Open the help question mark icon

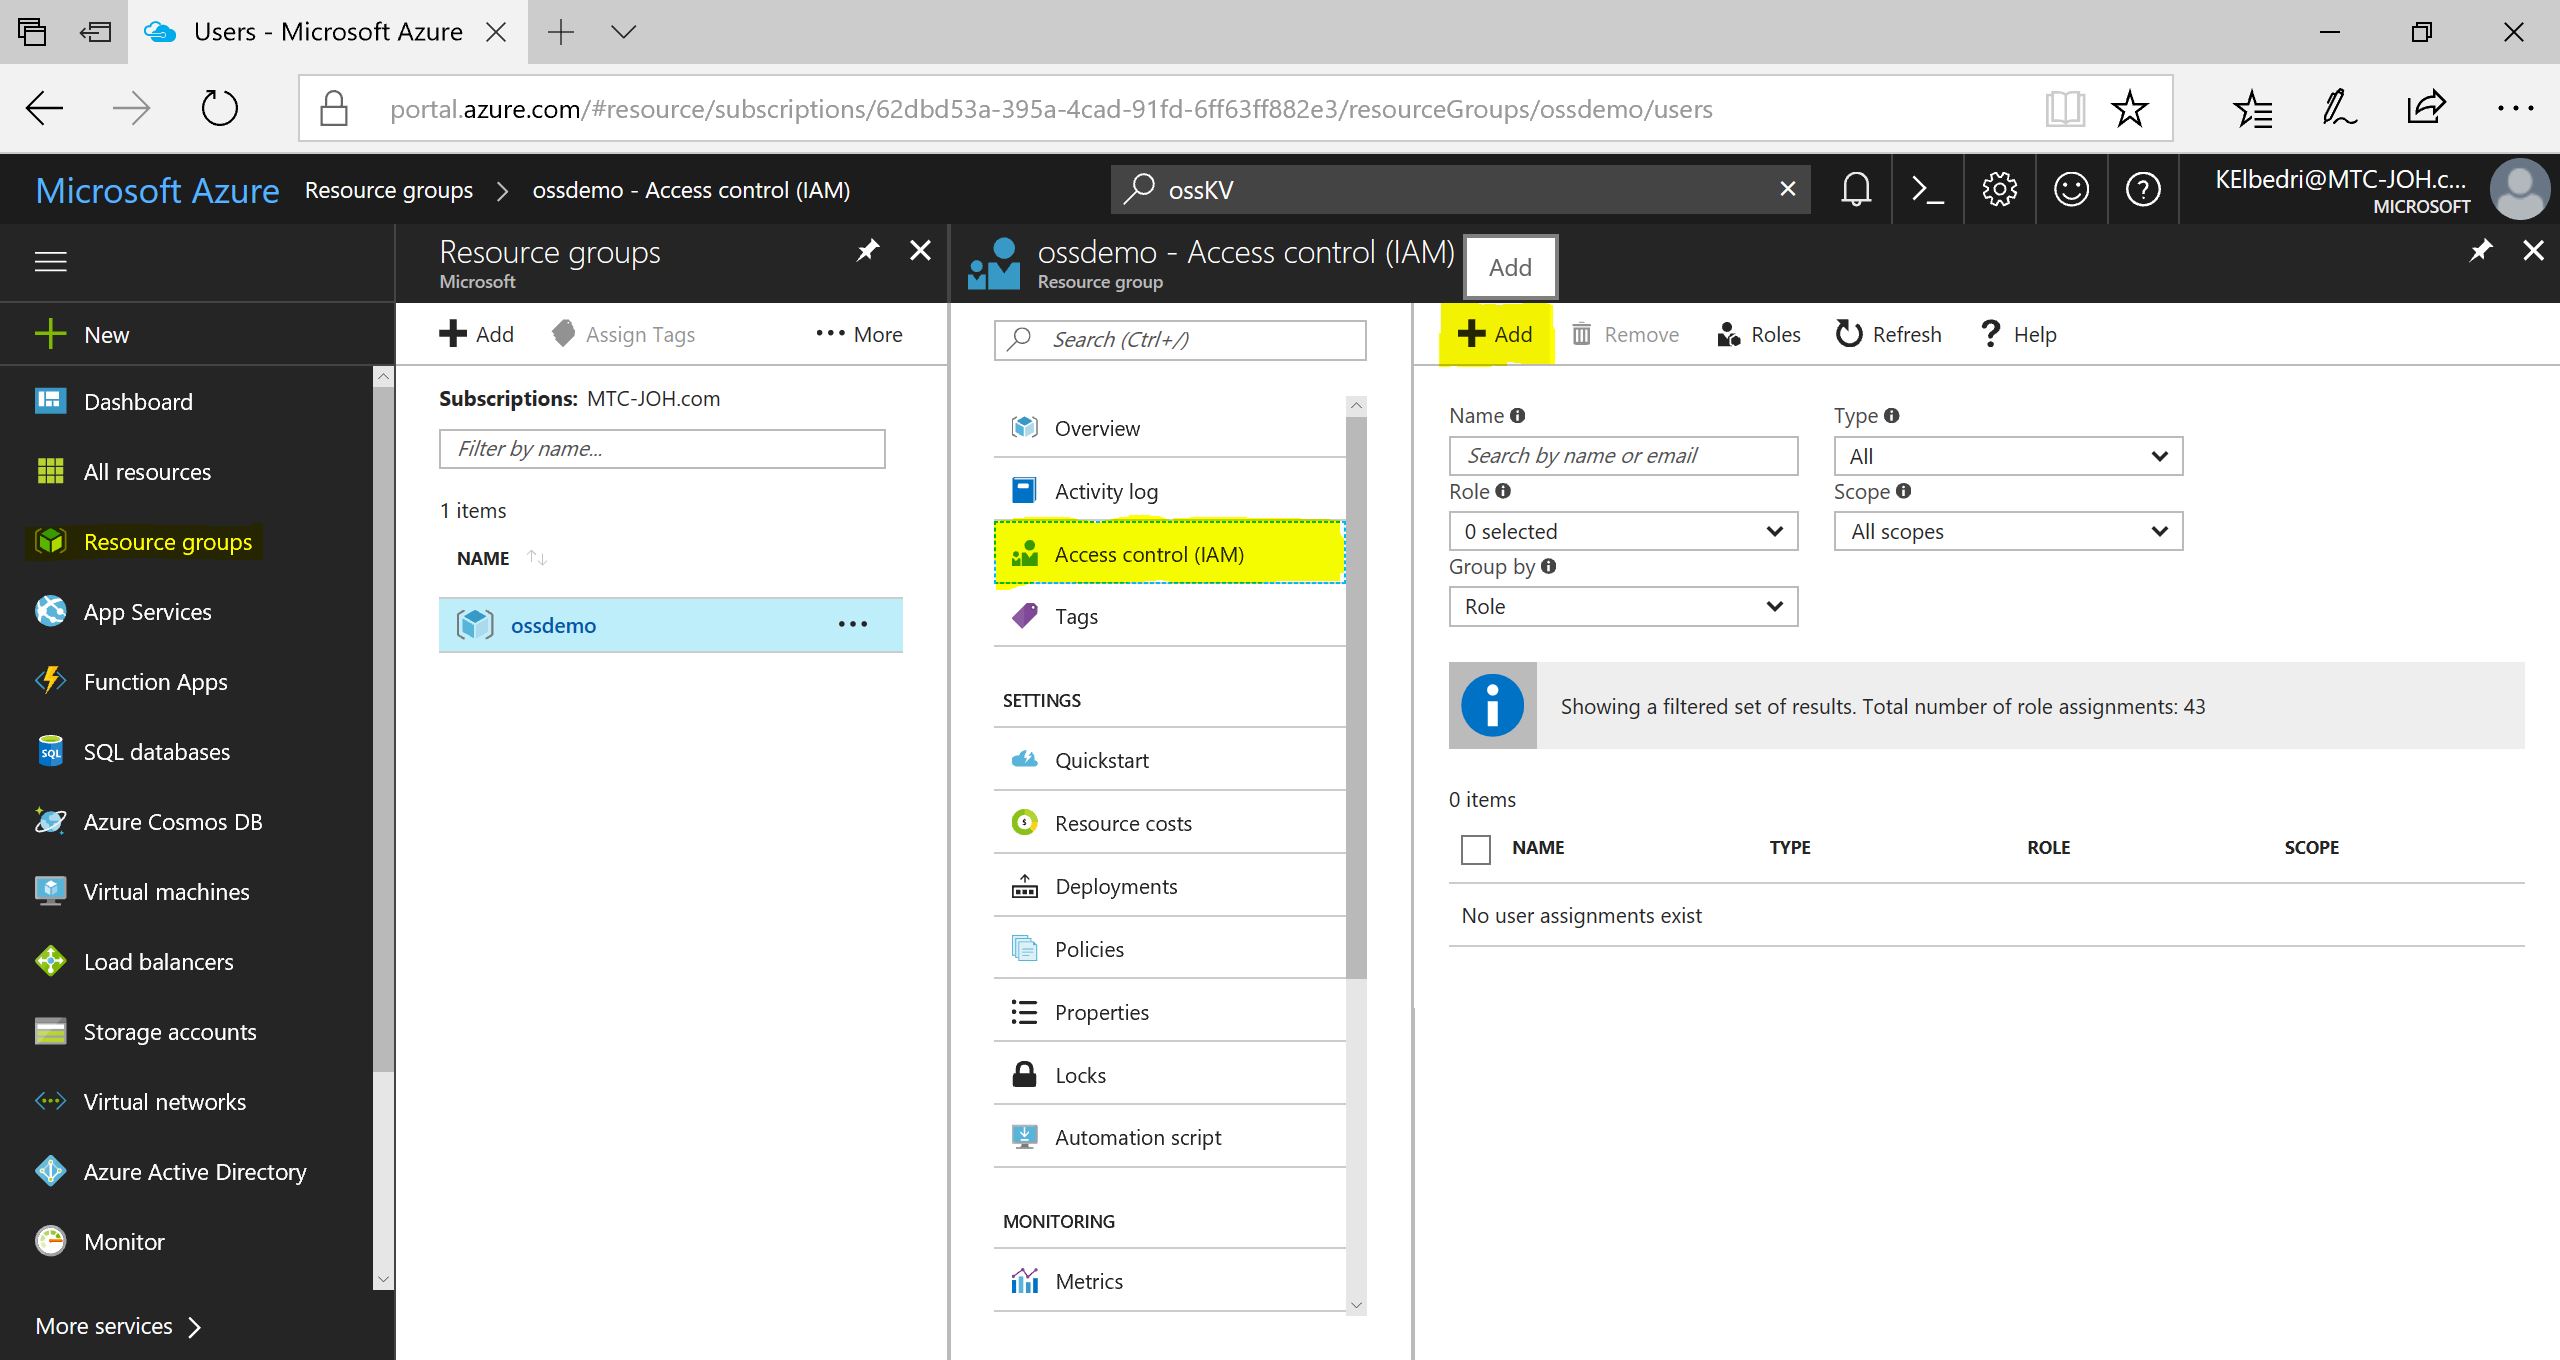tap(2143, 189)
